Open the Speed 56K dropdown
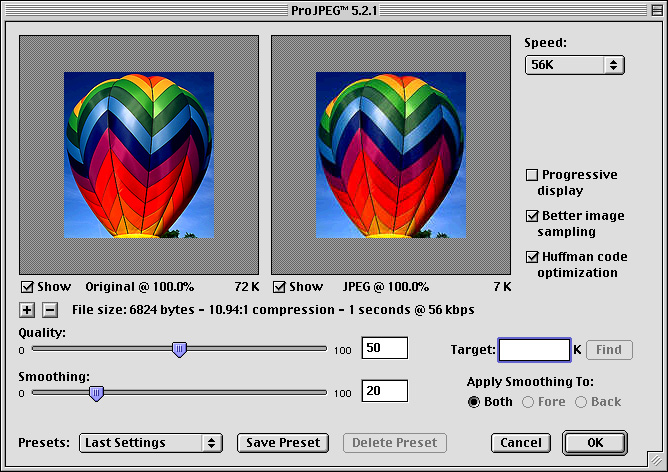 tap(574, 65)
